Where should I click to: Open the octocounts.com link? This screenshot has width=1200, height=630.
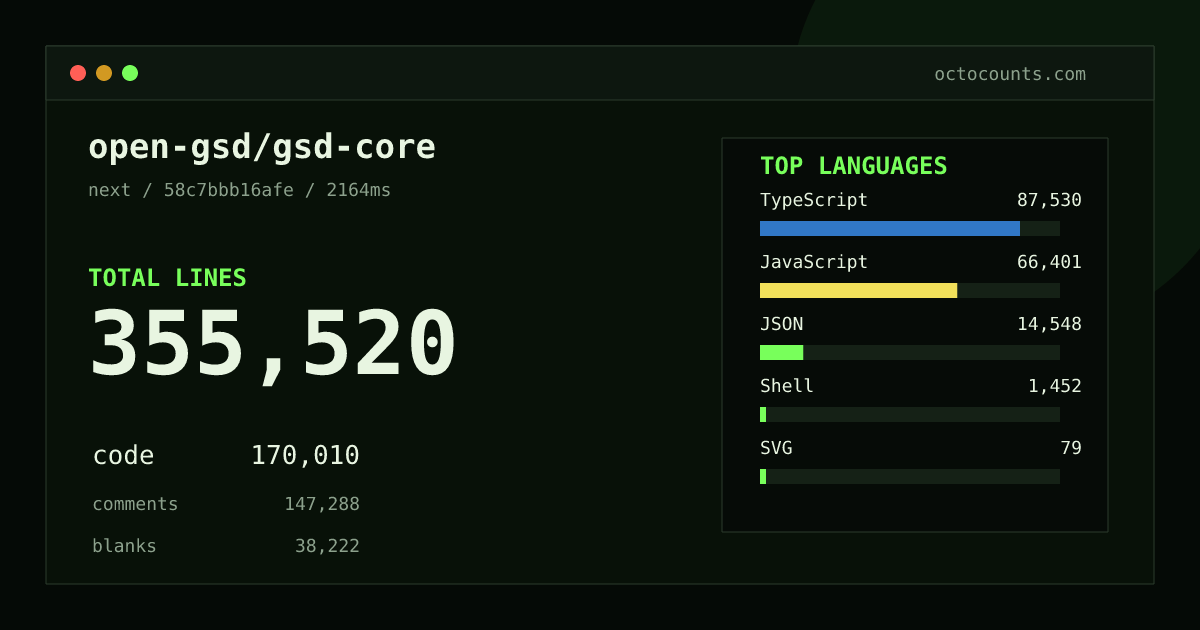click(x=1010, y=74)
